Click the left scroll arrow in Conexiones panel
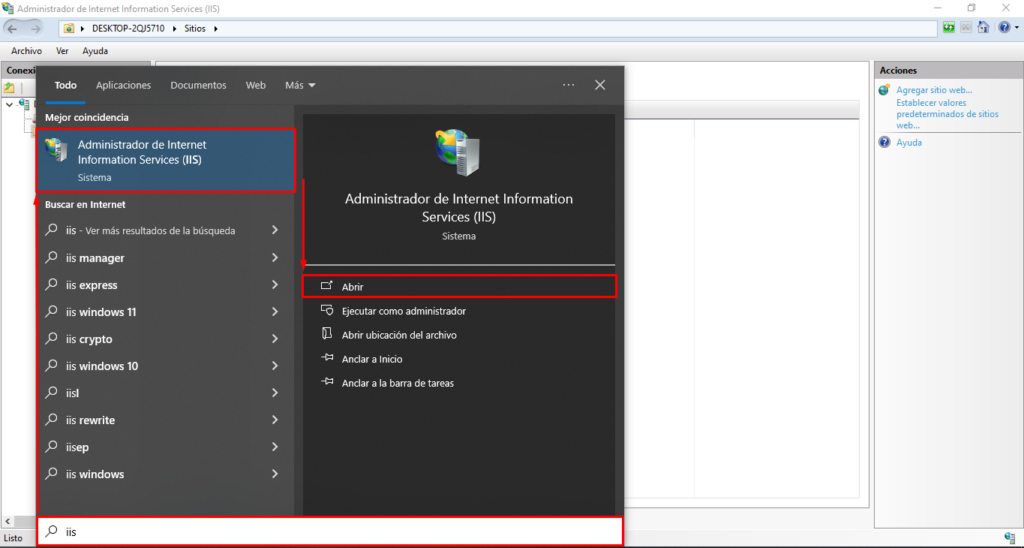Viewport: 1024px width, 548px height. pyautogui.click(x=8, y=521)
